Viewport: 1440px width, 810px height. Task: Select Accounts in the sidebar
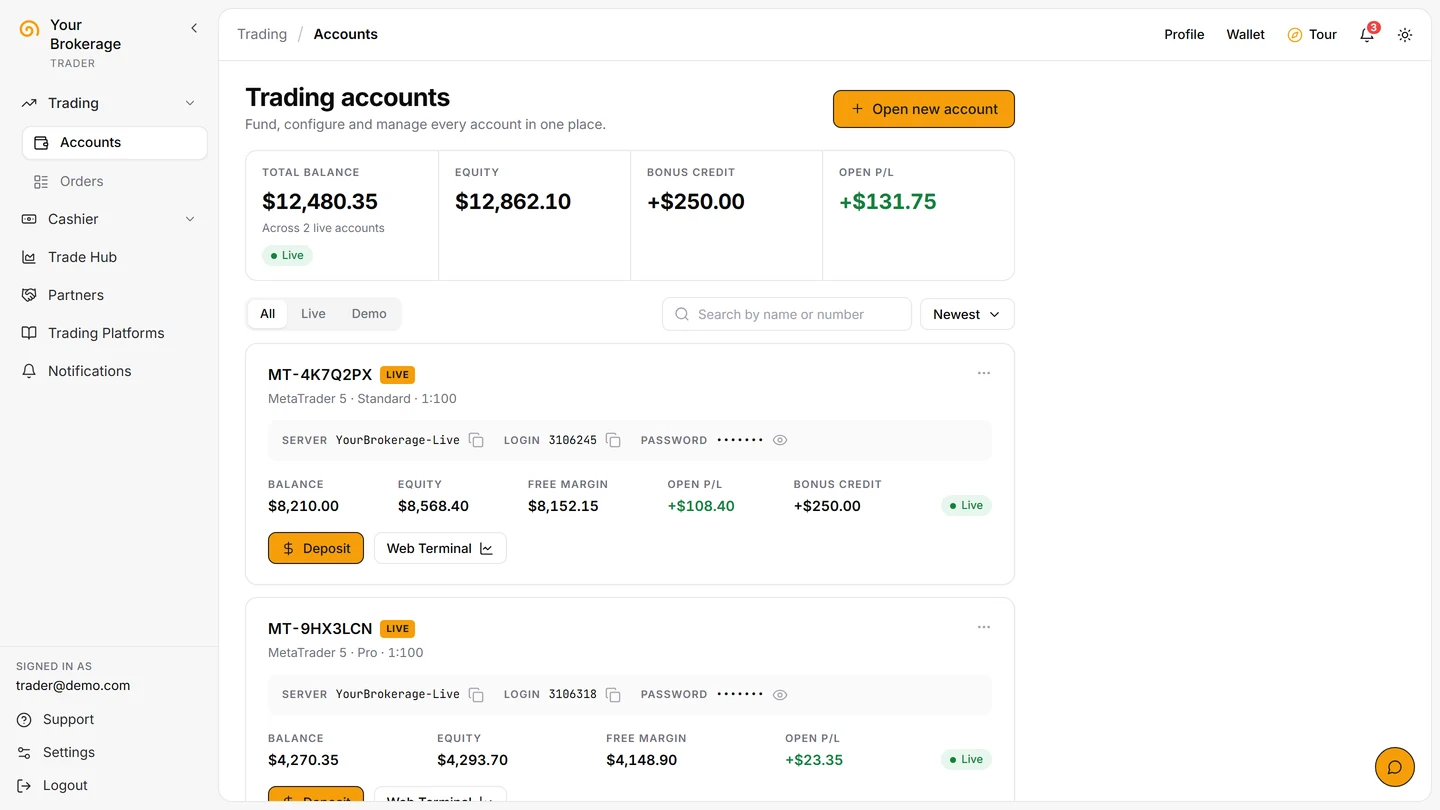pos(115,142)
